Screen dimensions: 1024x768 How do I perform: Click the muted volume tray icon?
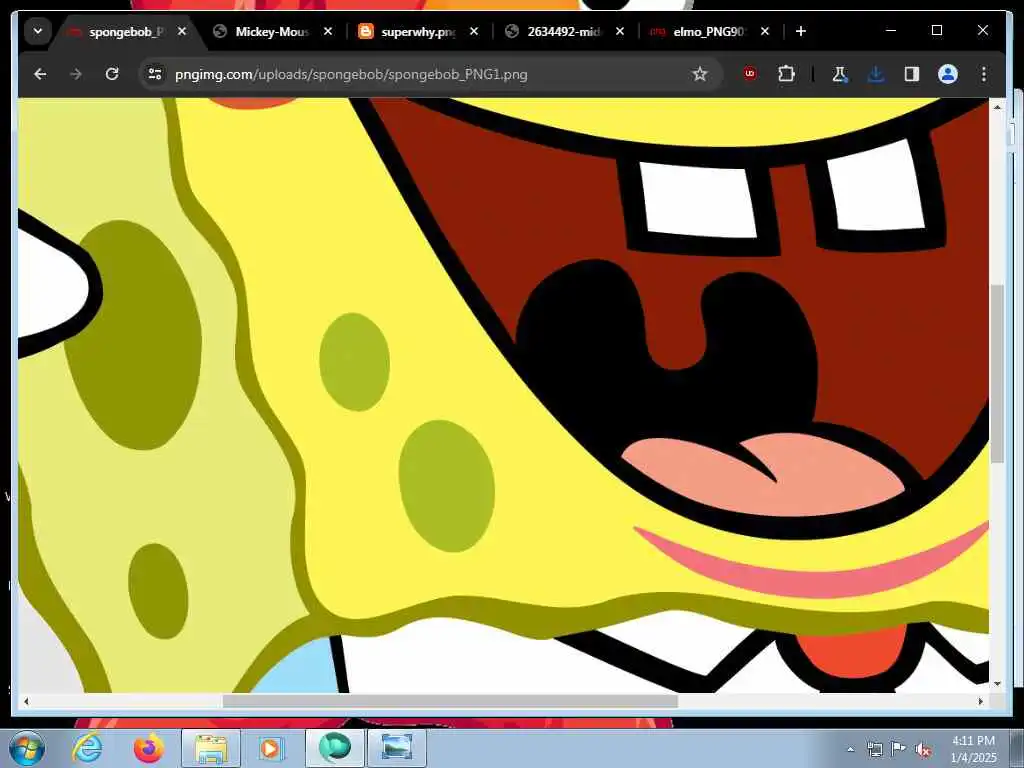[x=923, y=750]
